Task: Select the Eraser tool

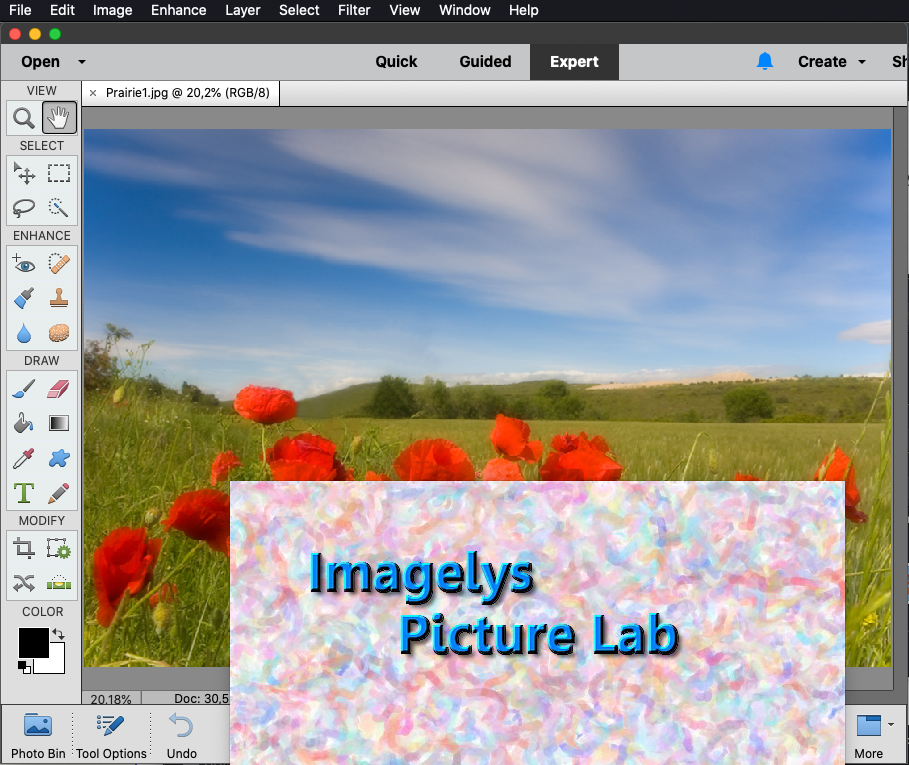Action: [x=59, y=389]
